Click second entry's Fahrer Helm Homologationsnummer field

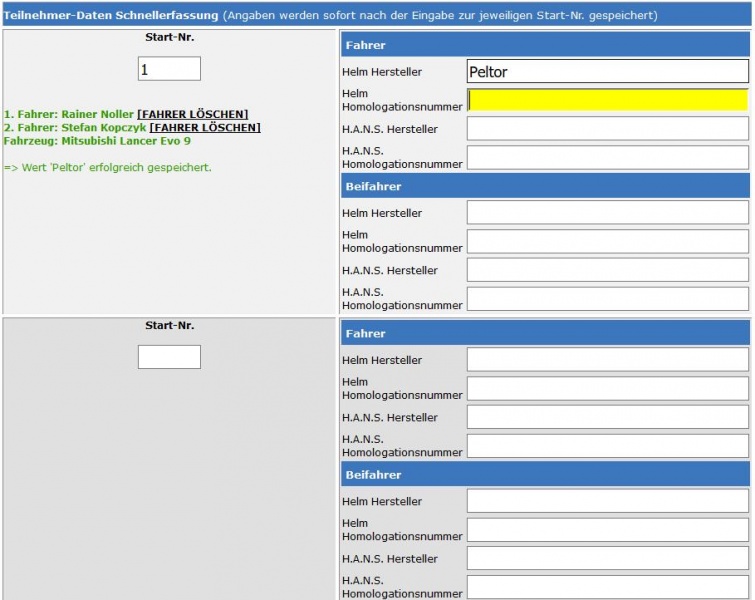click(x=607, y=388)
